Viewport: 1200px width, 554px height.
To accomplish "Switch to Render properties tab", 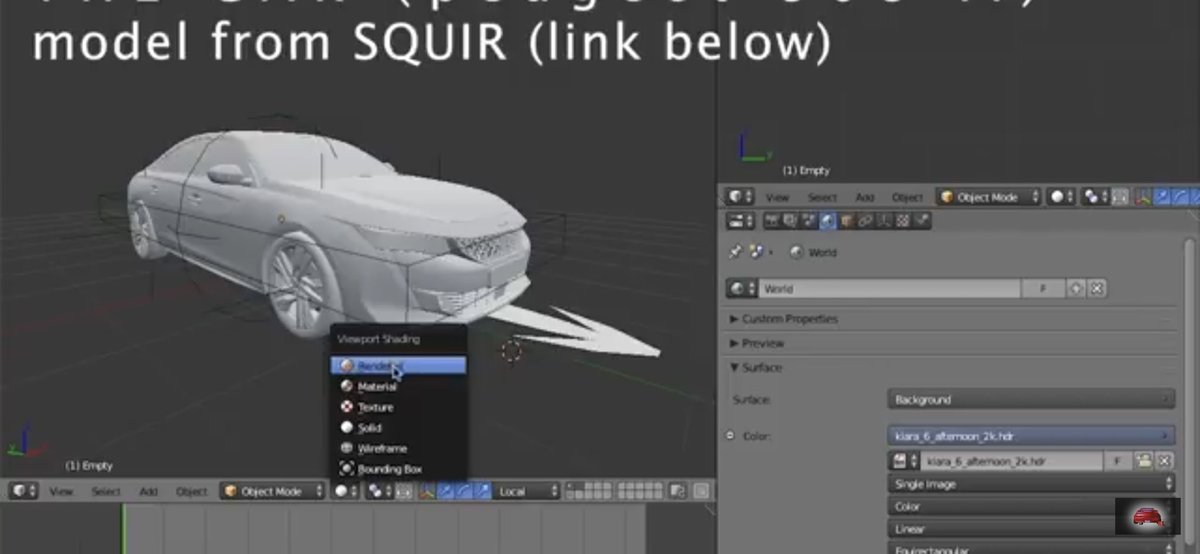I will pos(772,221).
